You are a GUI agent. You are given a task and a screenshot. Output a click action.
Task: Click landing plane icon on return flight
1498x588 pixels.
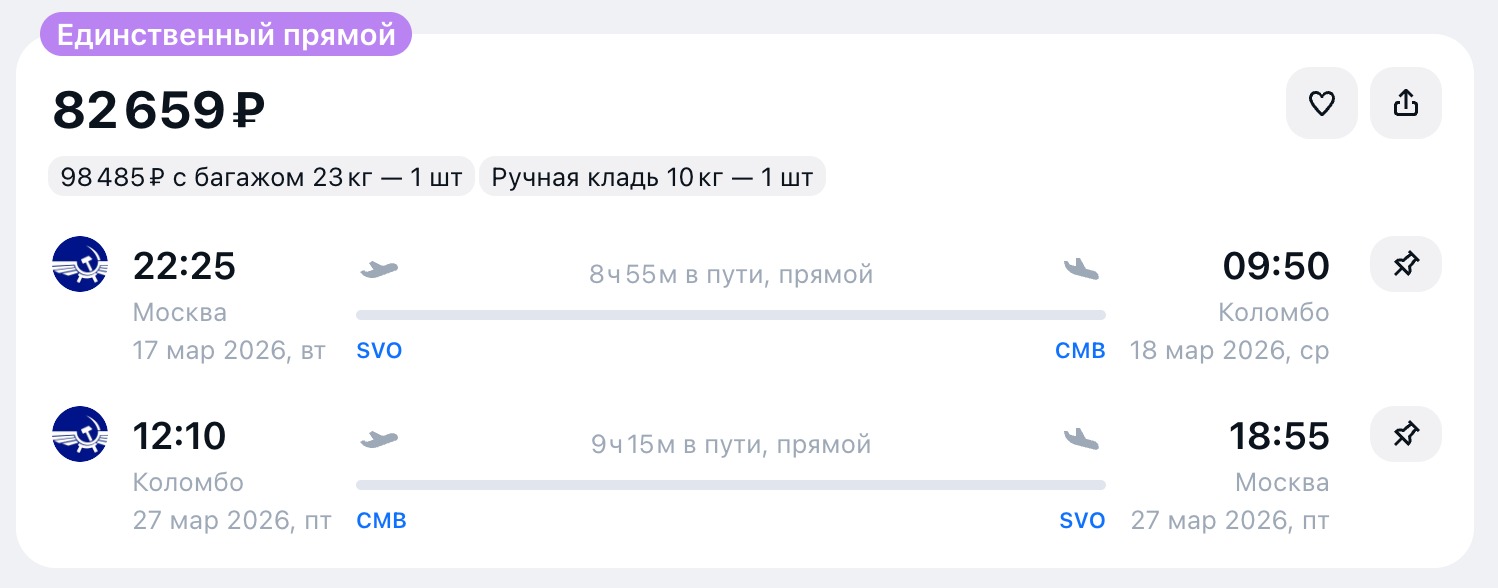(x=1081, y=438)
